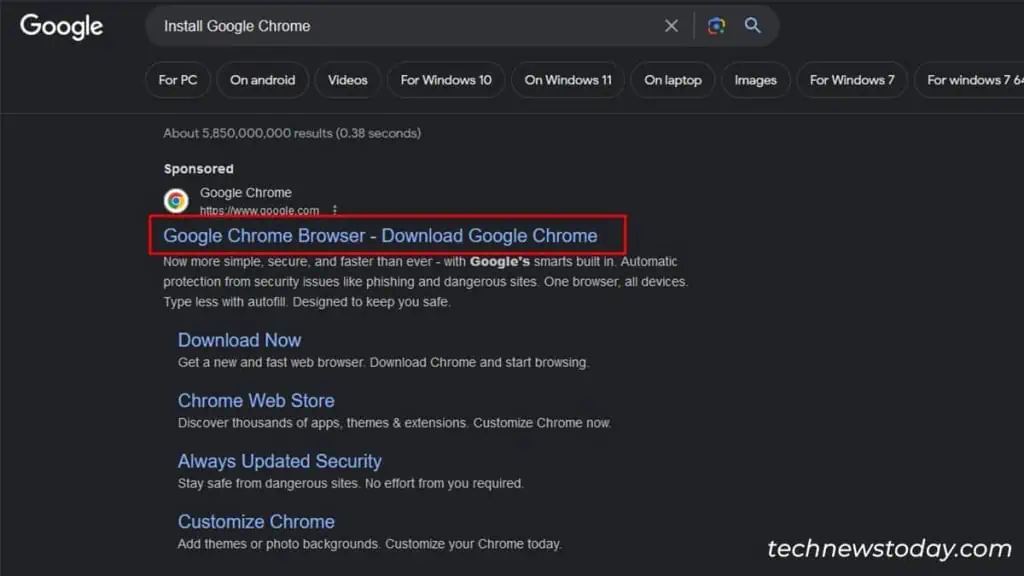Click the Download Now sitelink

239,340
